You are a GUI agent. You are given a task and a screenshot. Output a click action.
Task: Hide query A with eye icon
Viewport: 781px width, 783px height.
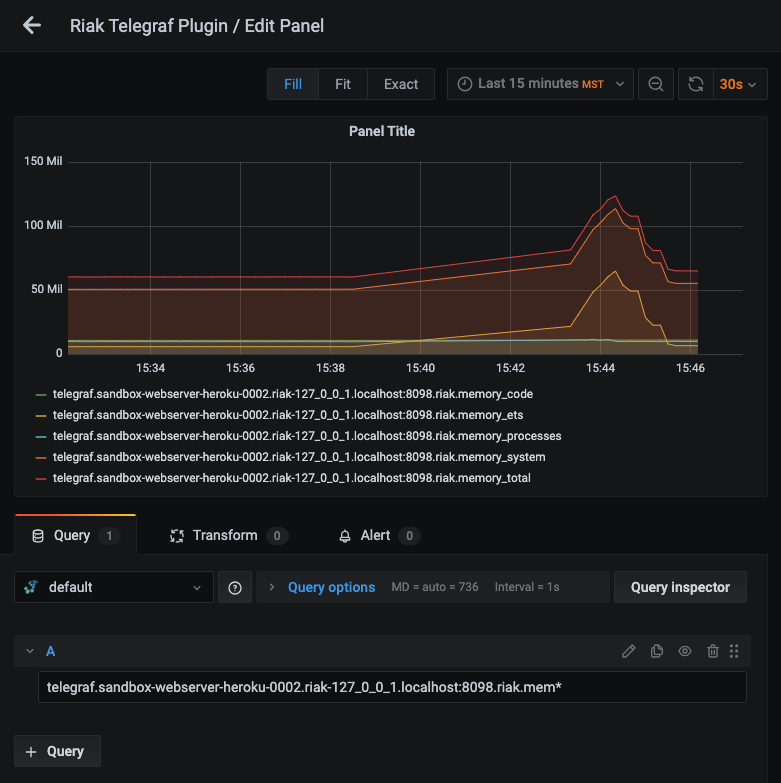[x=685, y=651]
